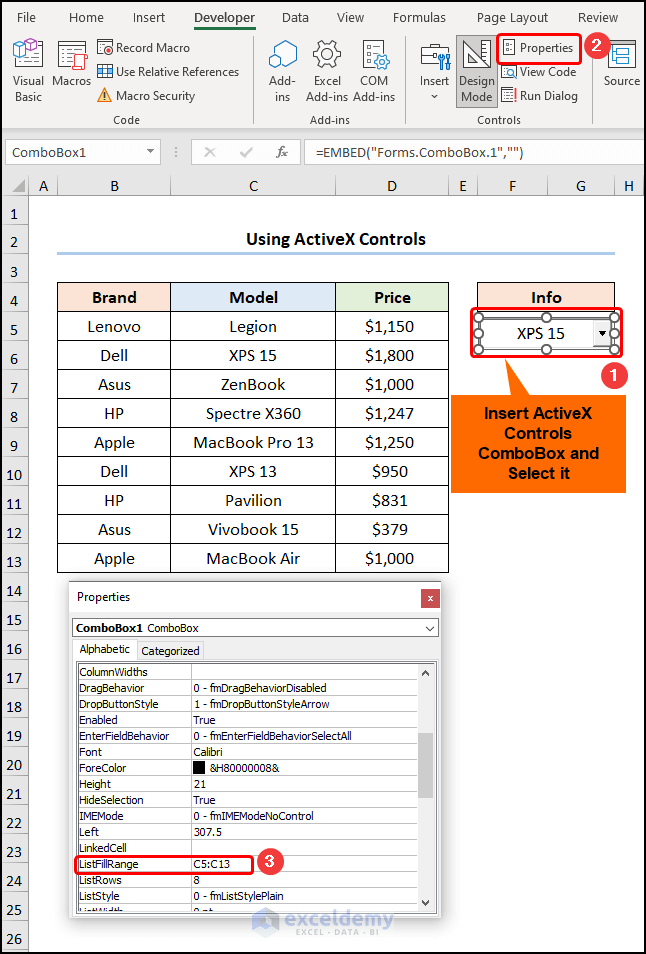This screenshot has height=954, width=646.
Task: Edit the C5:C13 ListFillRange value
Action: pyautogui.click(x=212, y=864)
